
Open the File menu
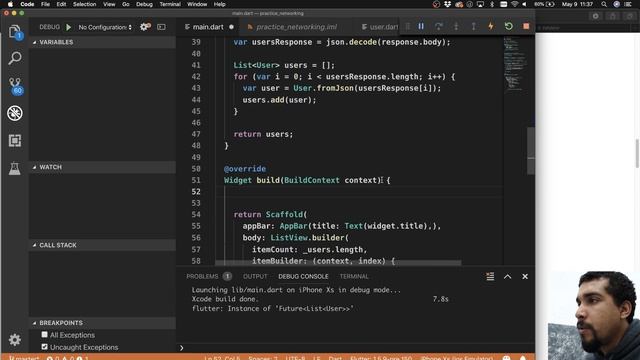[45, 4]
